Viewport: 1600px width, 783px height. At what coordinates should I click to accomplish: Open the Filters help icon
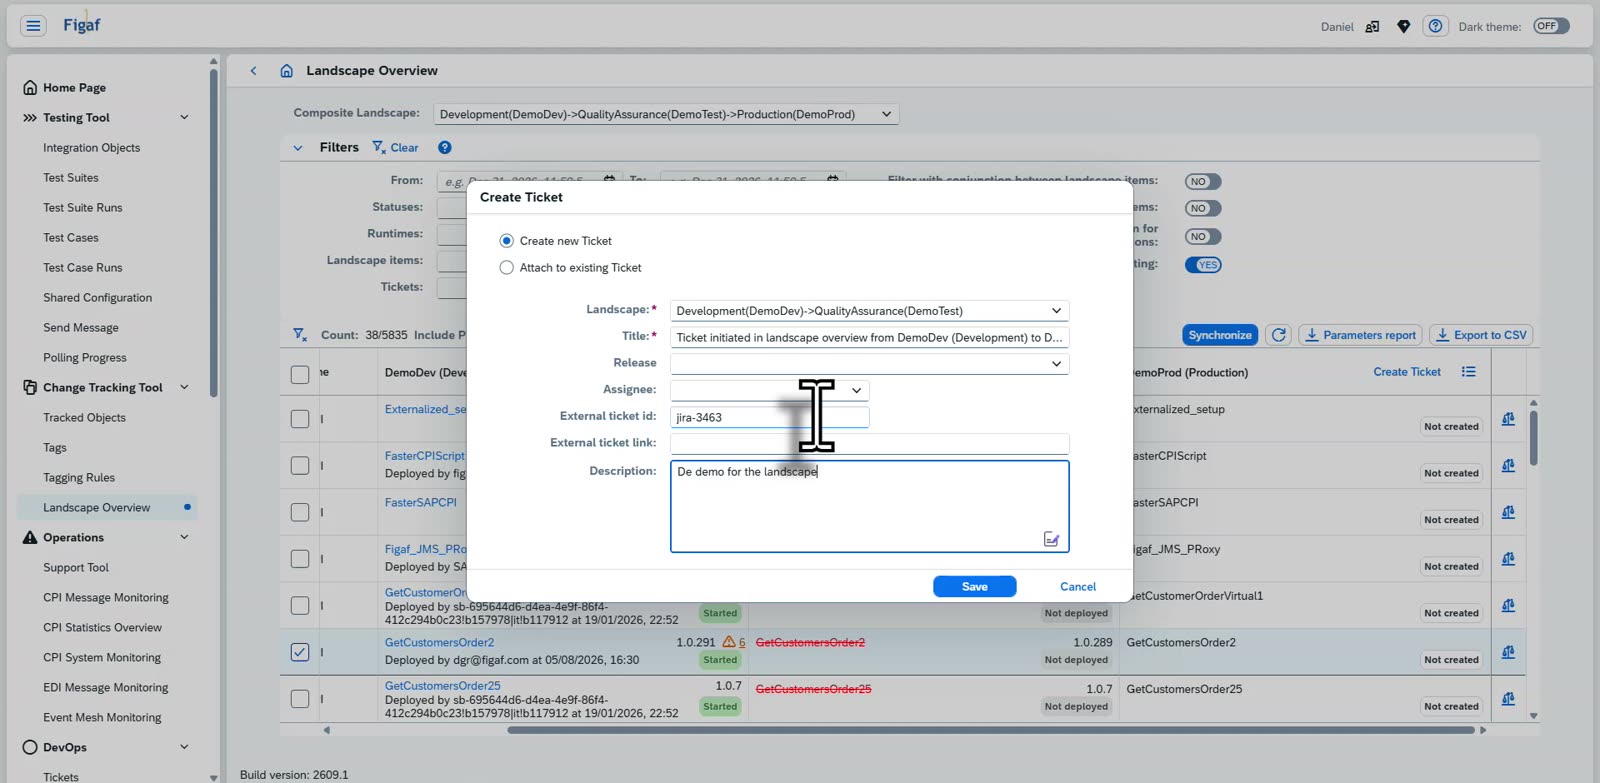coord(445,148)
